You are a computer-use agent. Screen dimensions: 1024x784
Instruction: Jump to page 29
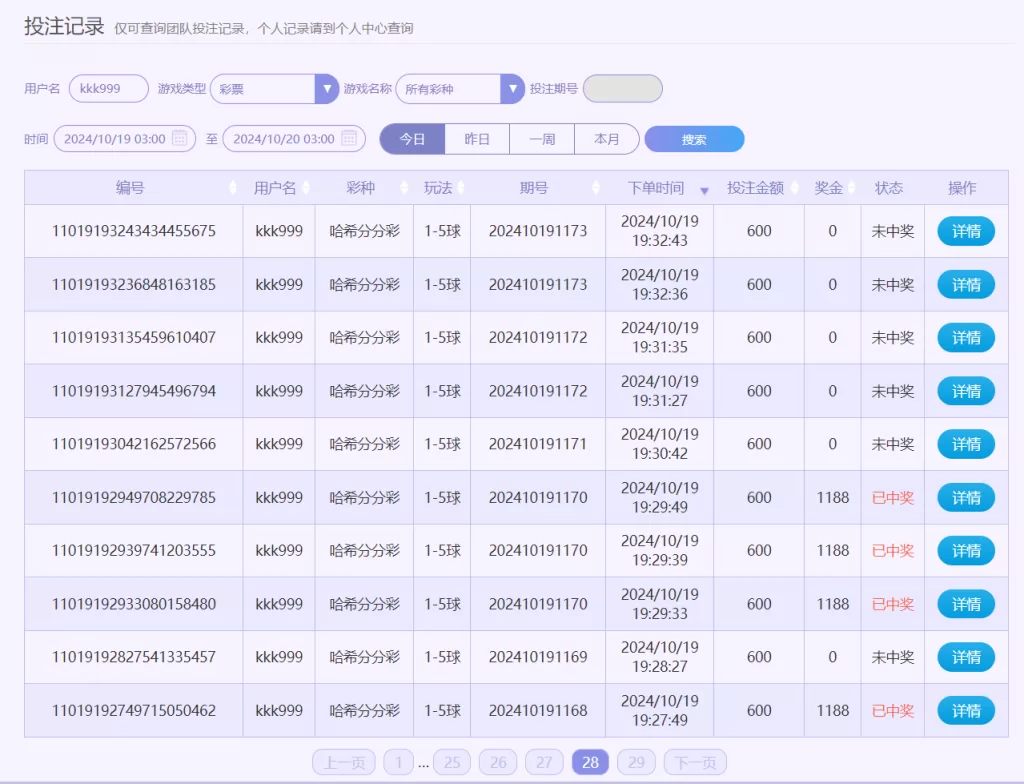pyautogui.click(x=636, y=762)
